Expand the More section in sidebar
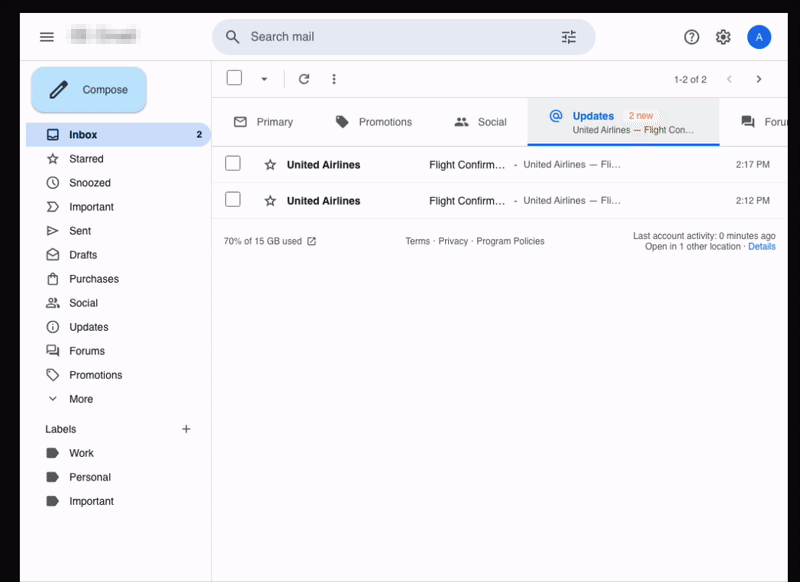 55,398
